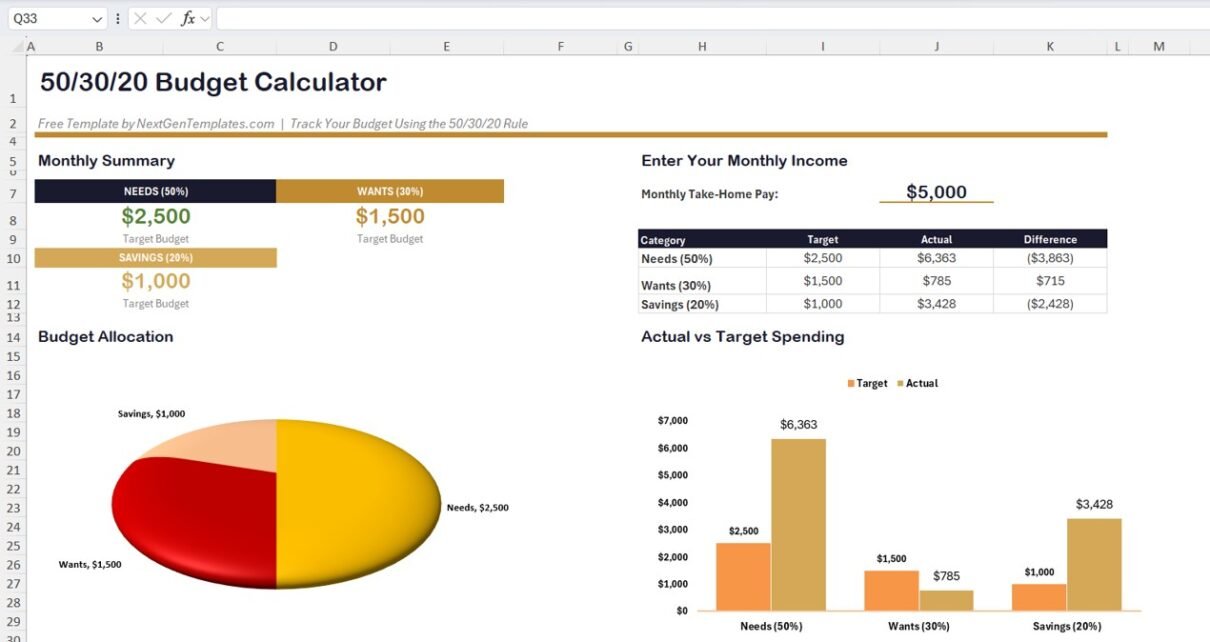This screenshot has width=1210, height=642.
Task: Click the tan Actual legend marker
Action: [900, 384]
